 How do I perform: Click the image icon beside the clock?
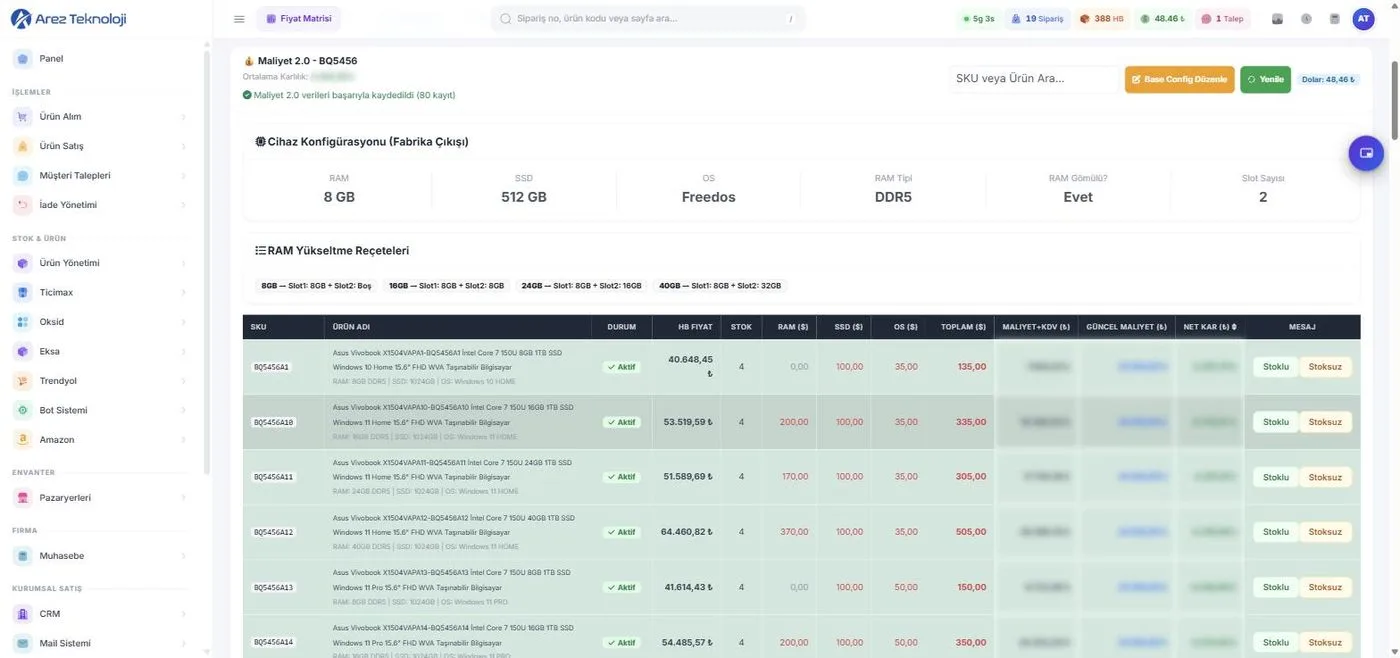click(1278, 19)
